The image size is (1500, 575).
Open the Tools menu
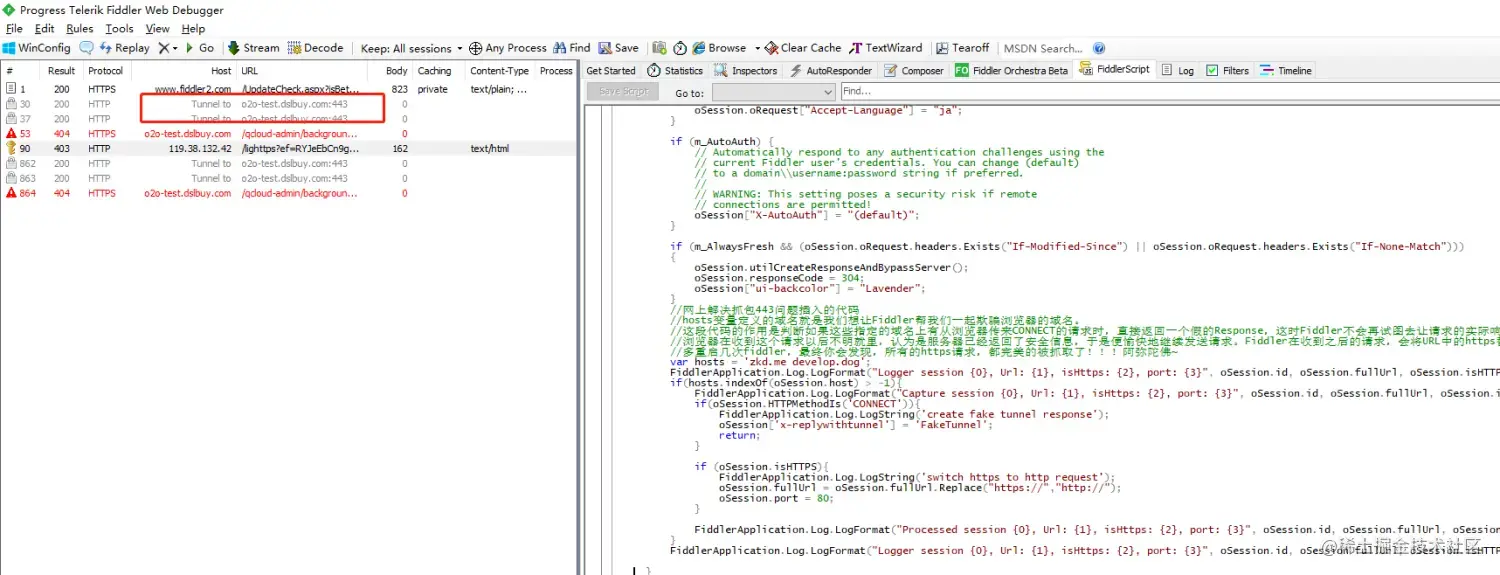point(119,29)
